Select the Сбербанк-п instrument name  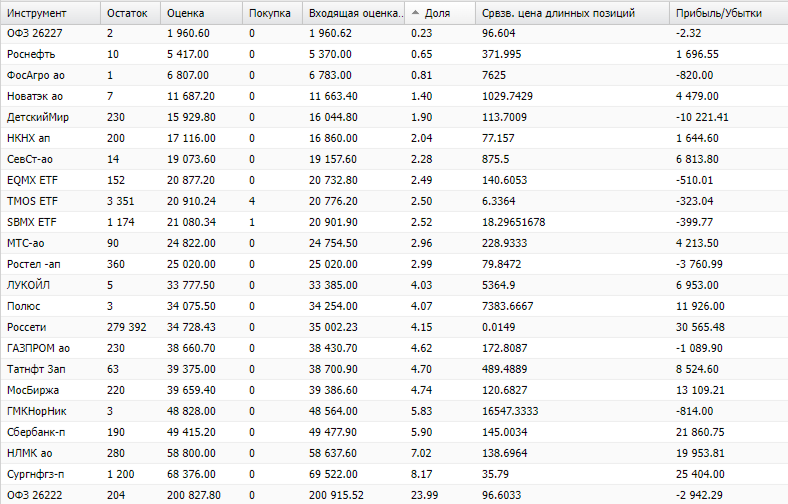[x=36, y=432]
